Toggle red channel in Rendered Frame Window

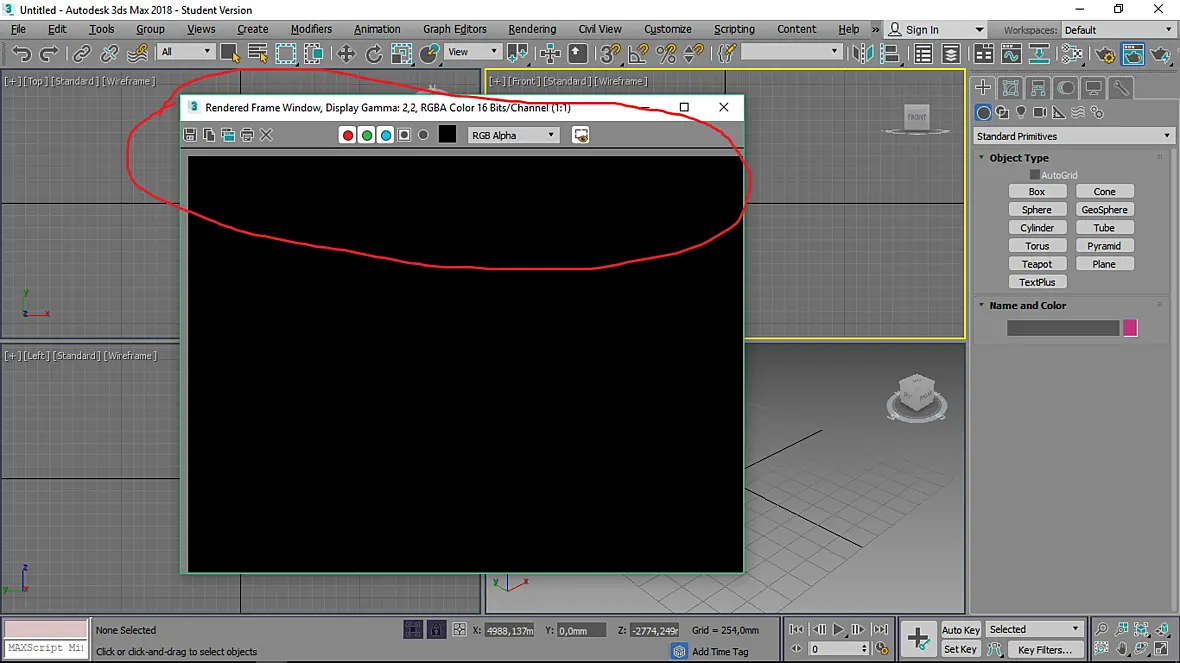pyautogui.click(x=348, y=135)
